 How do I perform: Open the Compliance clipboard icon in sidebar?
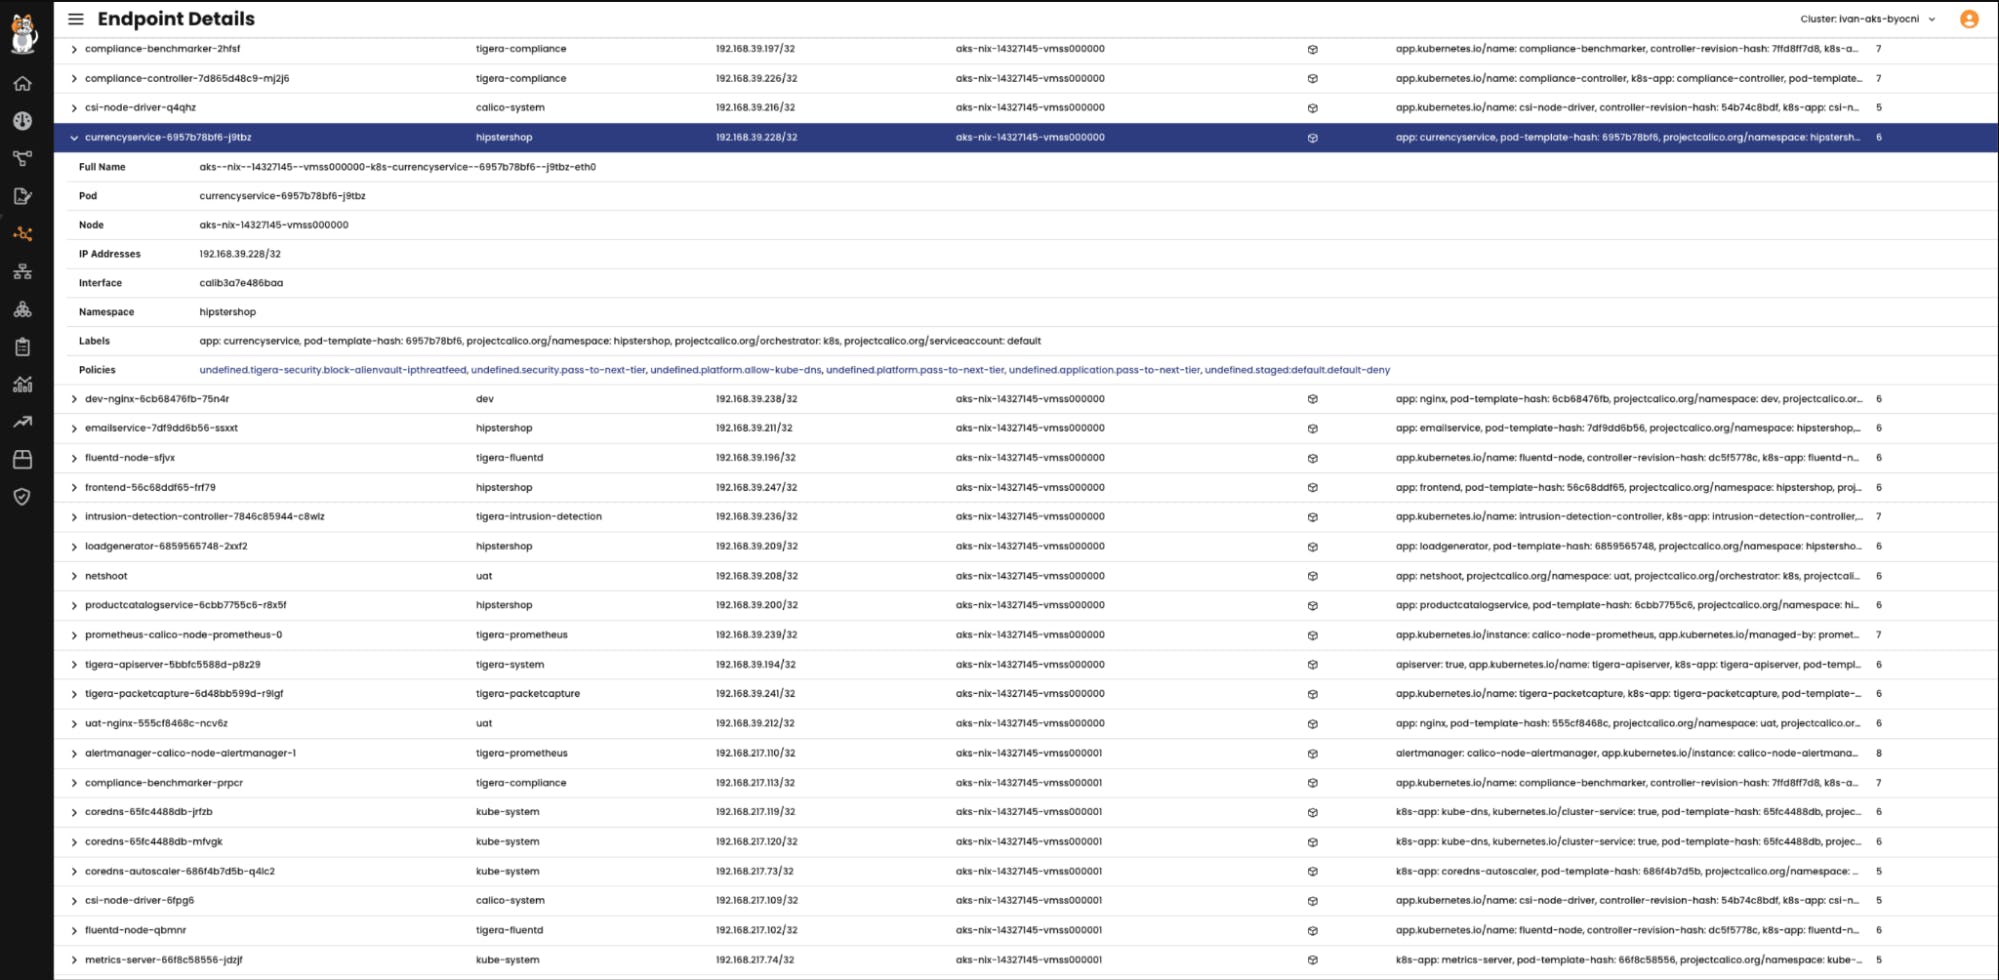(22, 347)
